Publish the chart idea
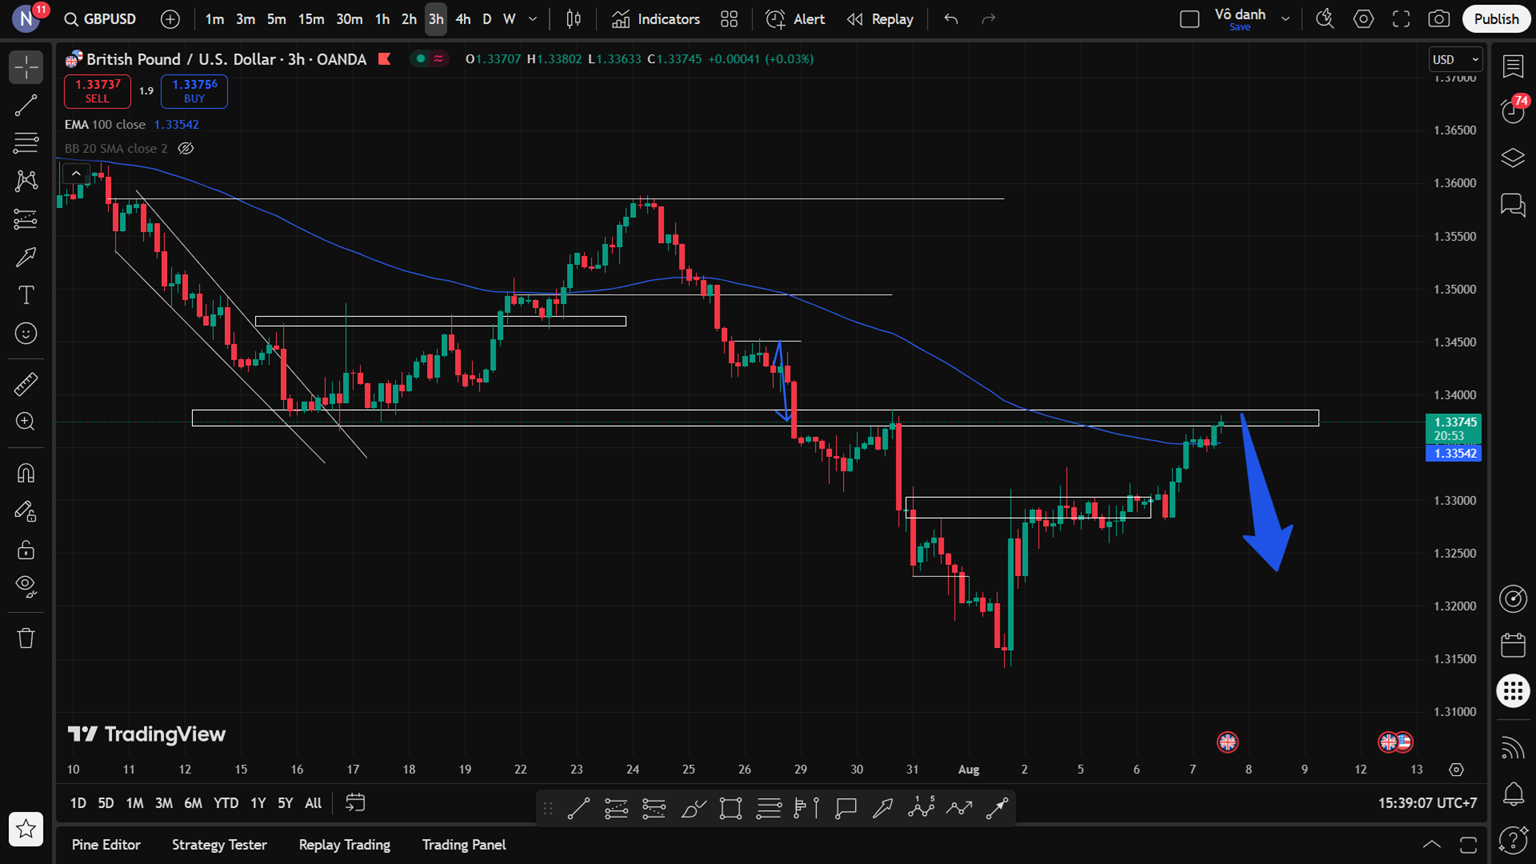The width and height of the screenshot is (1536, 864). click(x=1496, y=19)
